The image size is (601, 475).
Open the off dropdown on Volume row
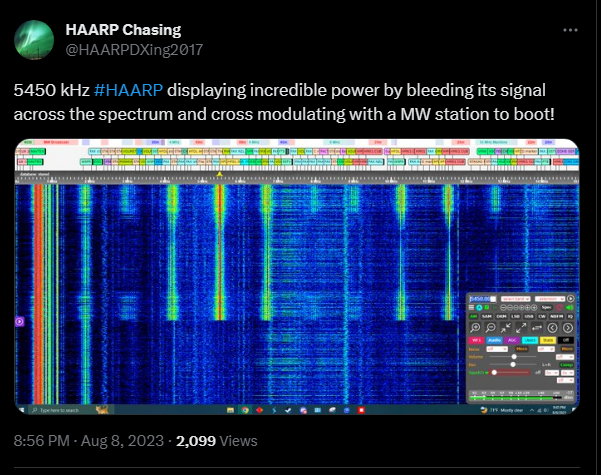565,357
